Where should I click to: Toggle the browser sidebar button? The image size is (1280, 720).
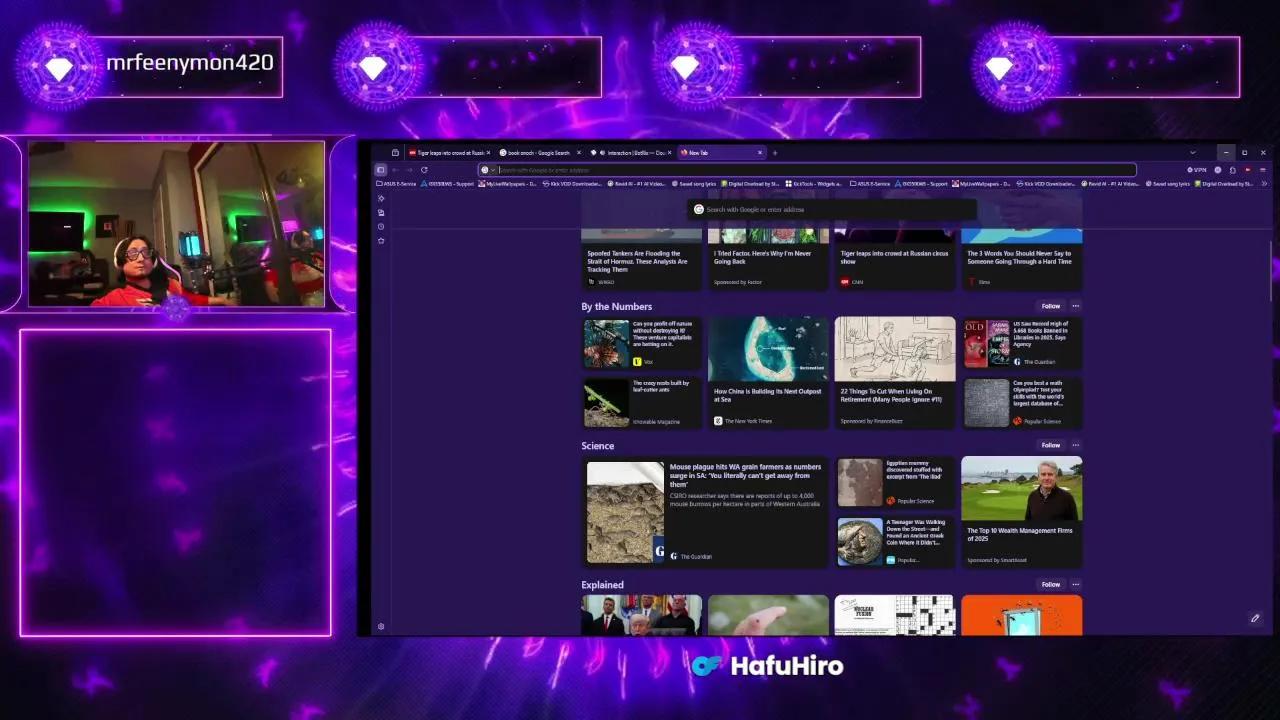click(380, 170)
